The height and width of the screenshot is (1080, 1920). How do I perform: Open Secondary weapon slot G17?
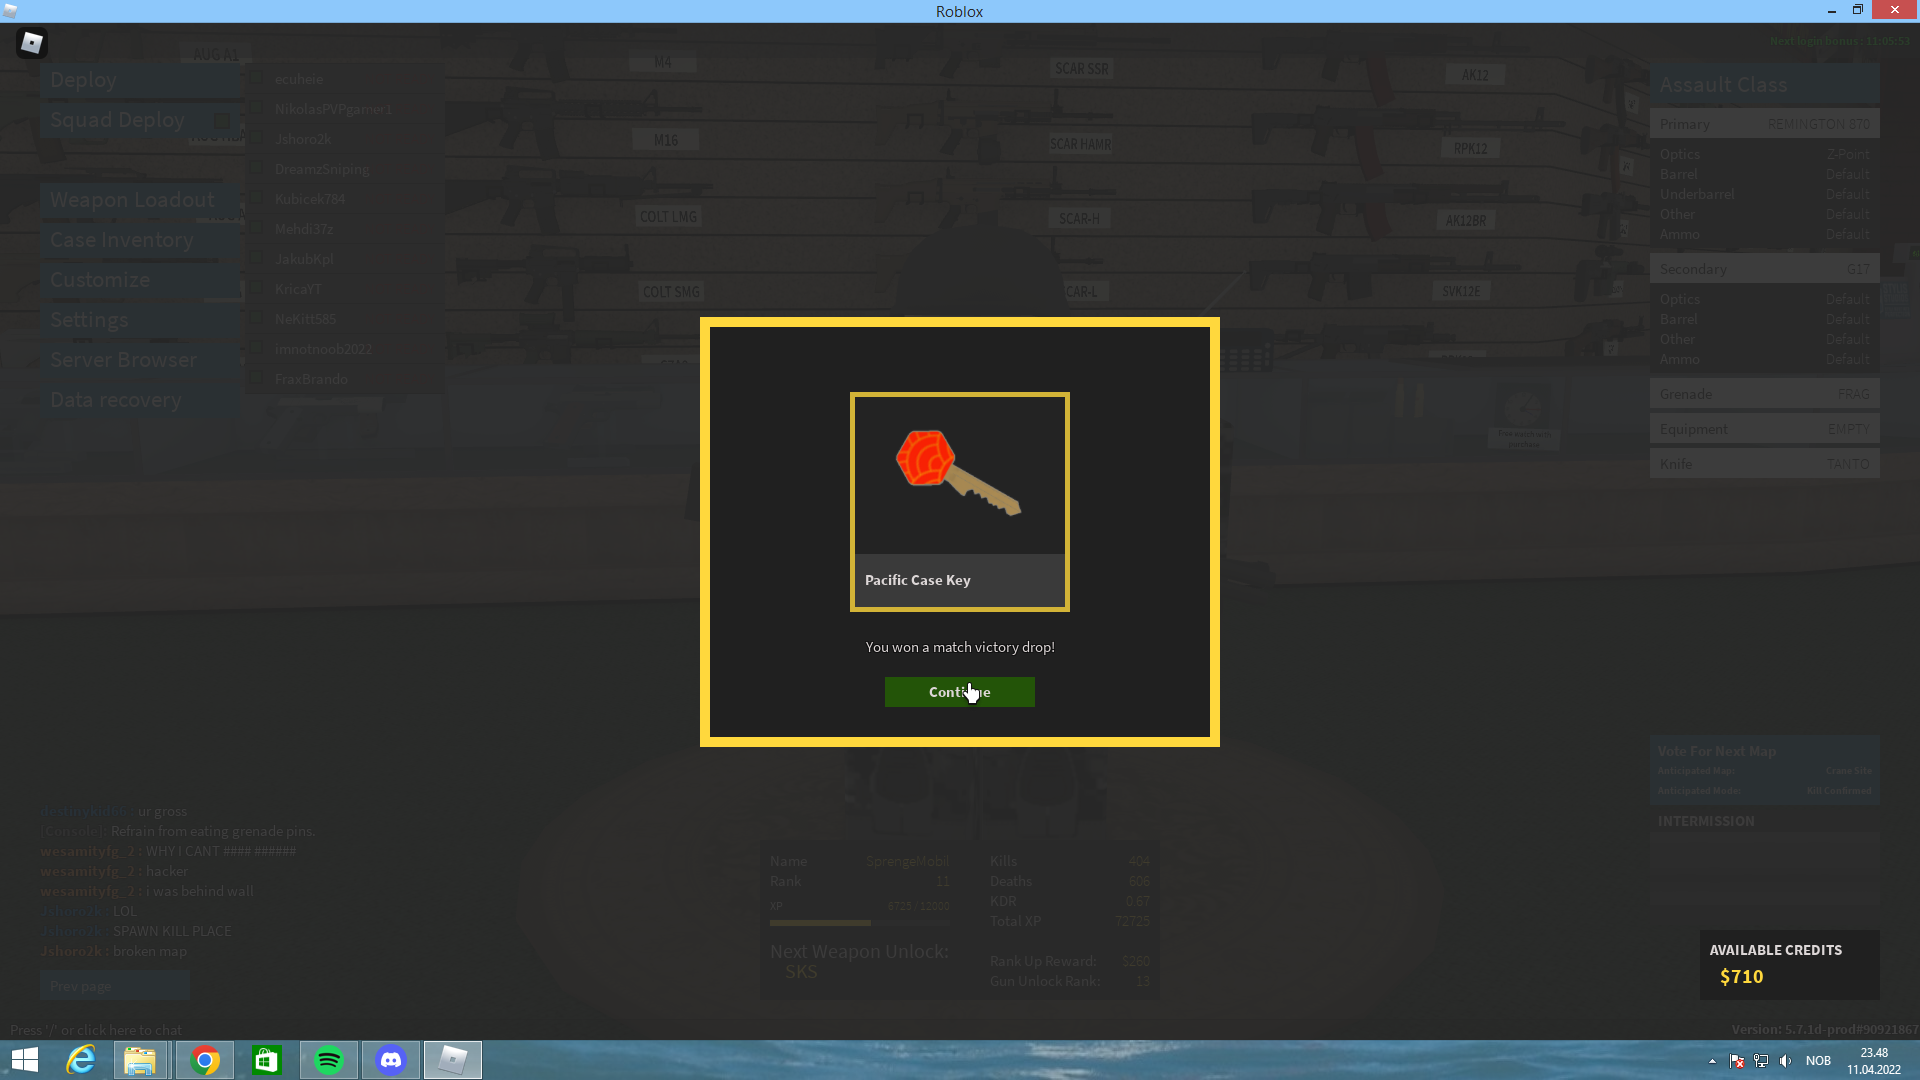tap(1764, 269)
